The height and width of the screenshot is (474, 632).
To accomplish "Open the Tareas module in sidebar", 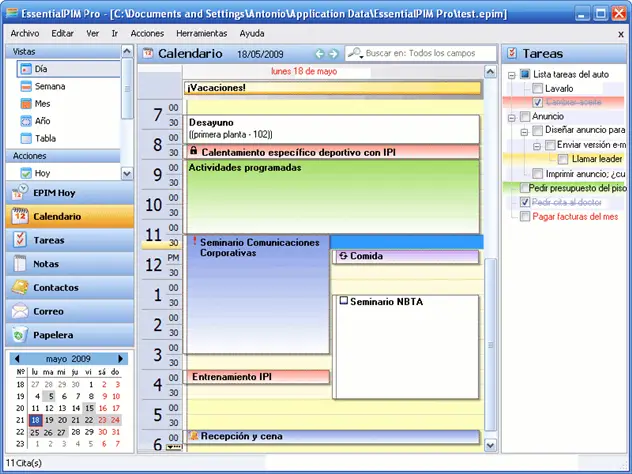I will [x=70, y=240].
